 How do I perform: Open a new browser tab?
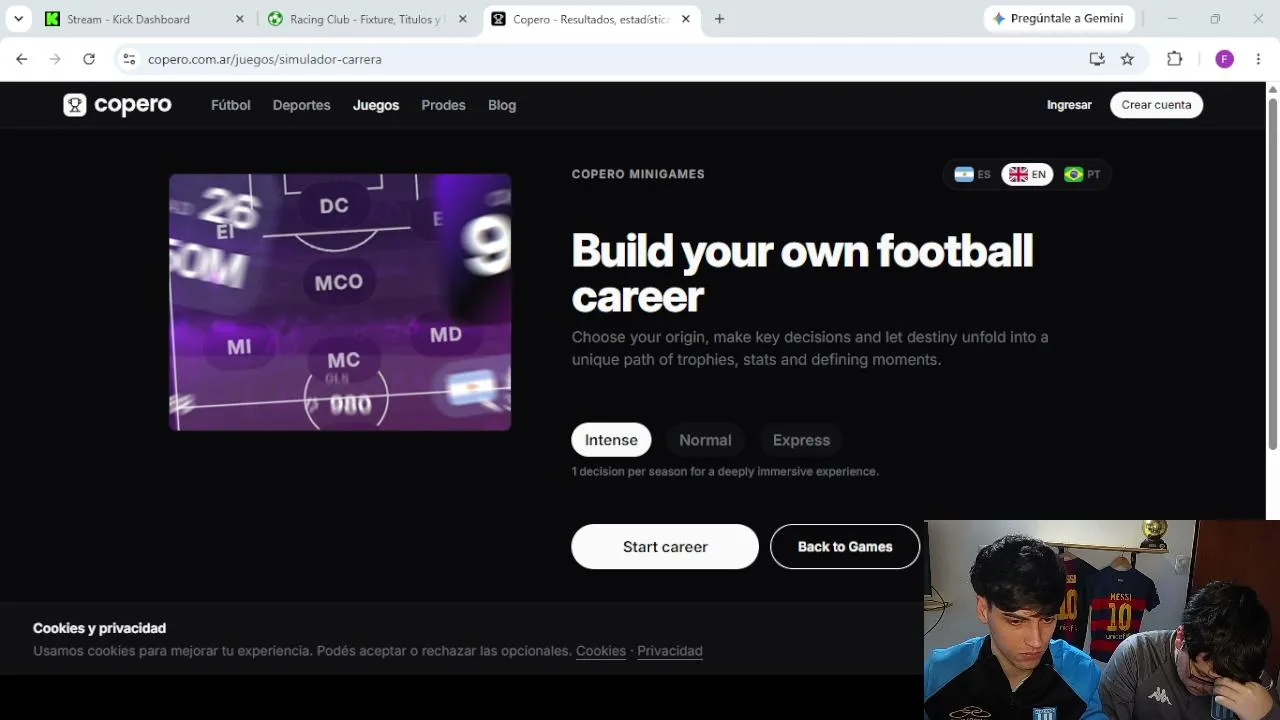(719, 19)
